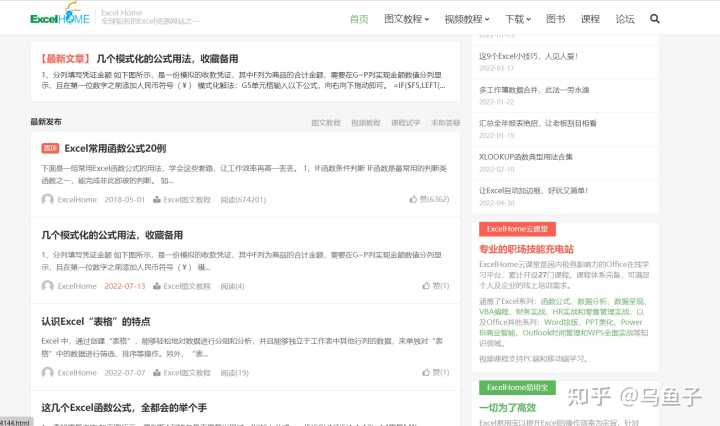Open the VBA编程 course link
The image size is (720, 426).
click(x=494, y=312)
